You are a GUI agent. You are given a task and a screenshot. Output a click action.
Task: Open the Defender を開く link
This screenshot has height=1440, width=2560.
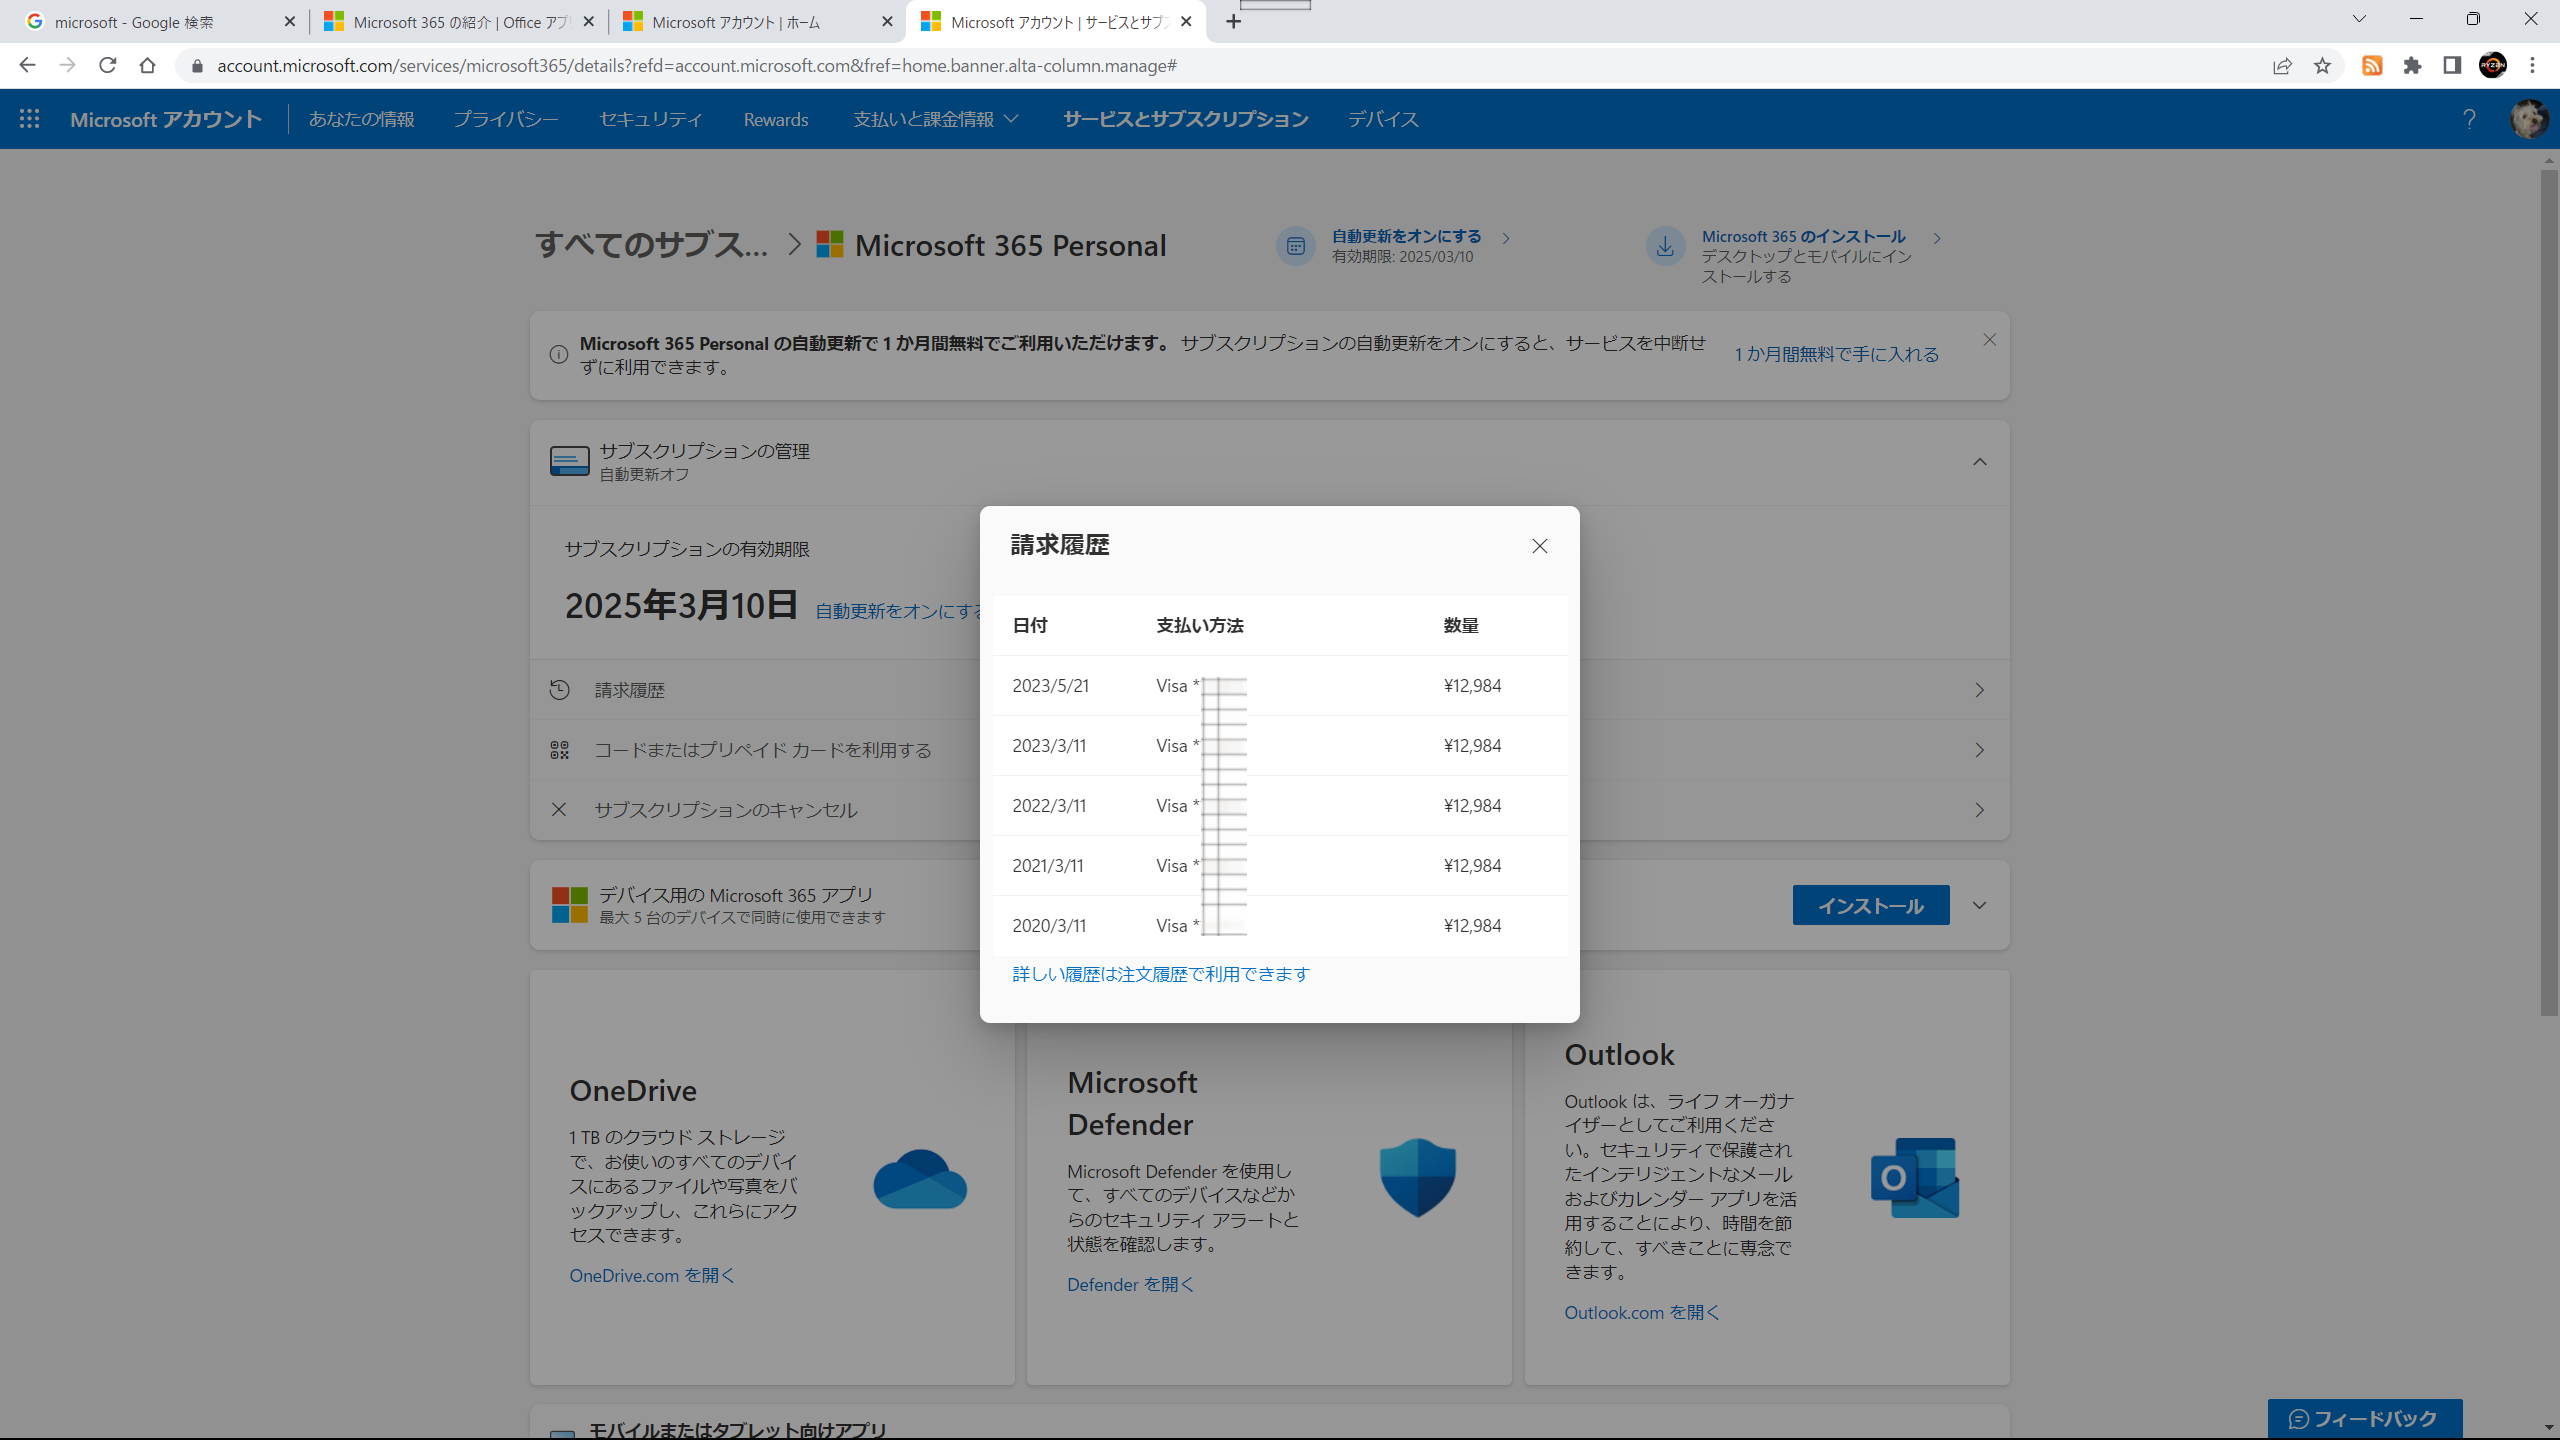[1130, 1284]
